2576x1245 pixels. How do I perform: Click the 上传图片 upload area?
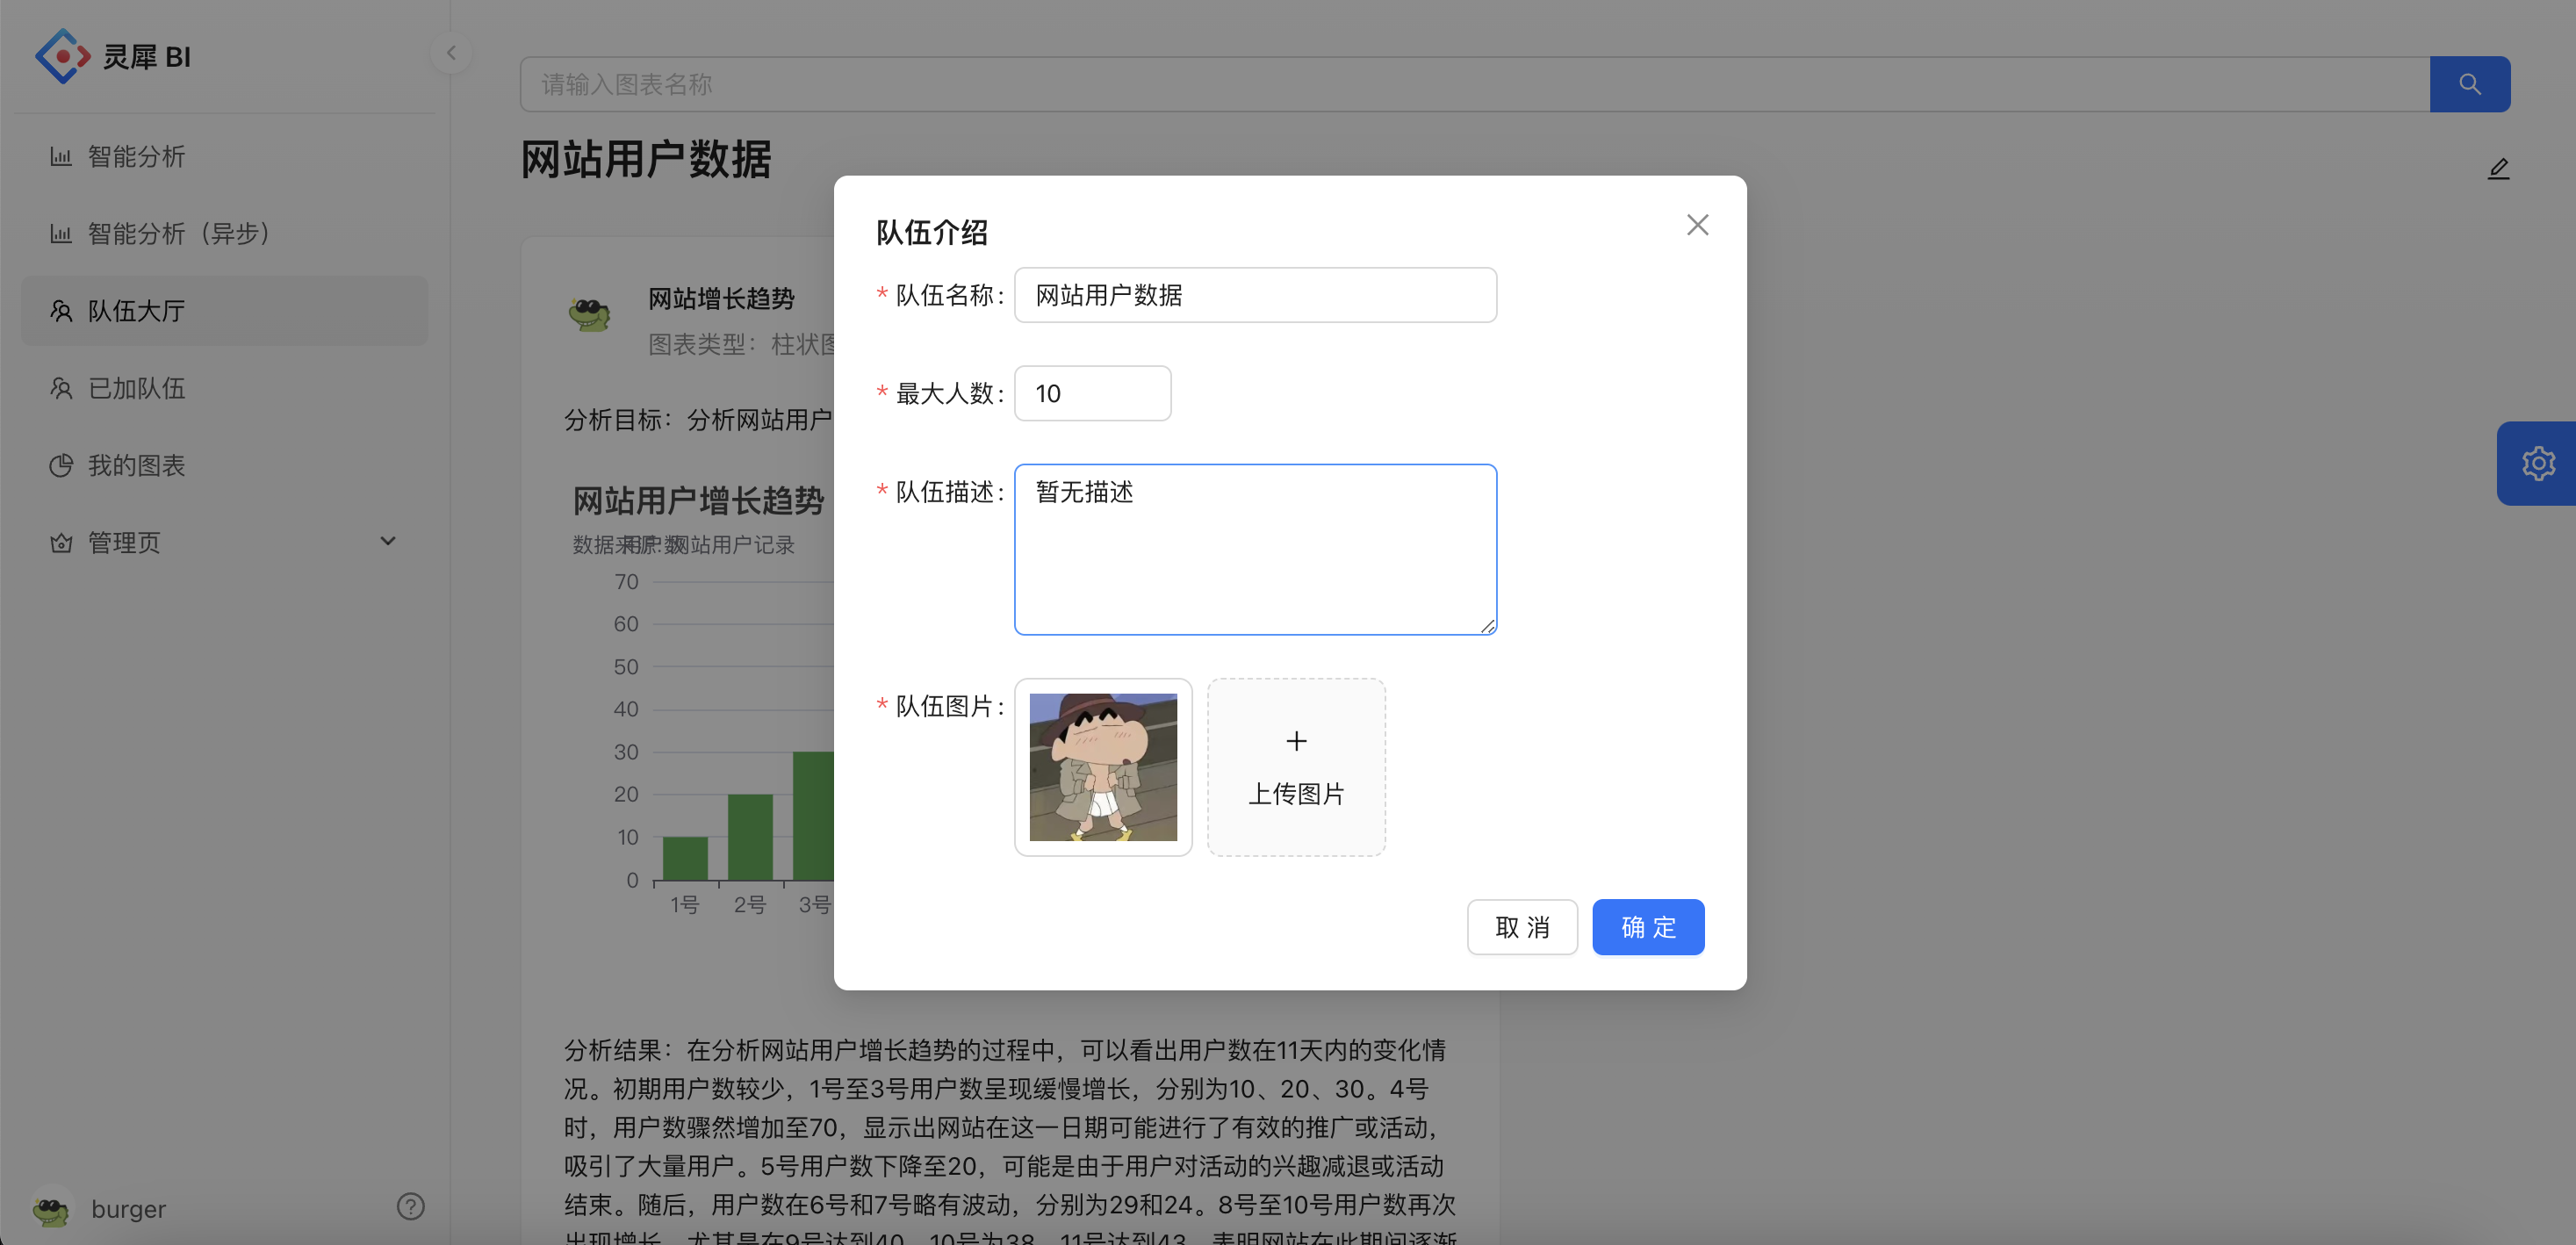(x=1296, y=767)
